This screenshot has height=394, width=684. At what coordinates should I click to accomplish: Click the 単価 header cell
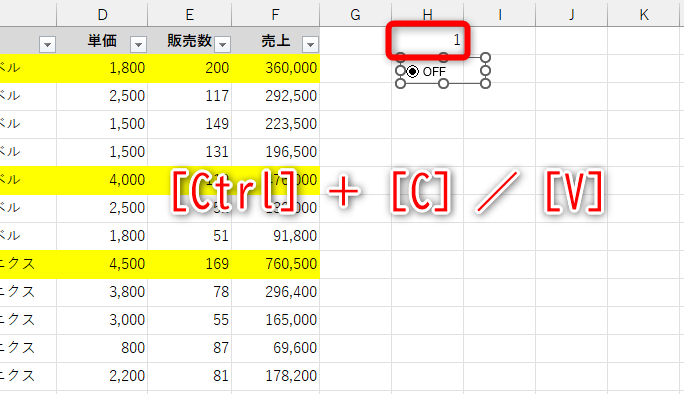click(102, 41)
